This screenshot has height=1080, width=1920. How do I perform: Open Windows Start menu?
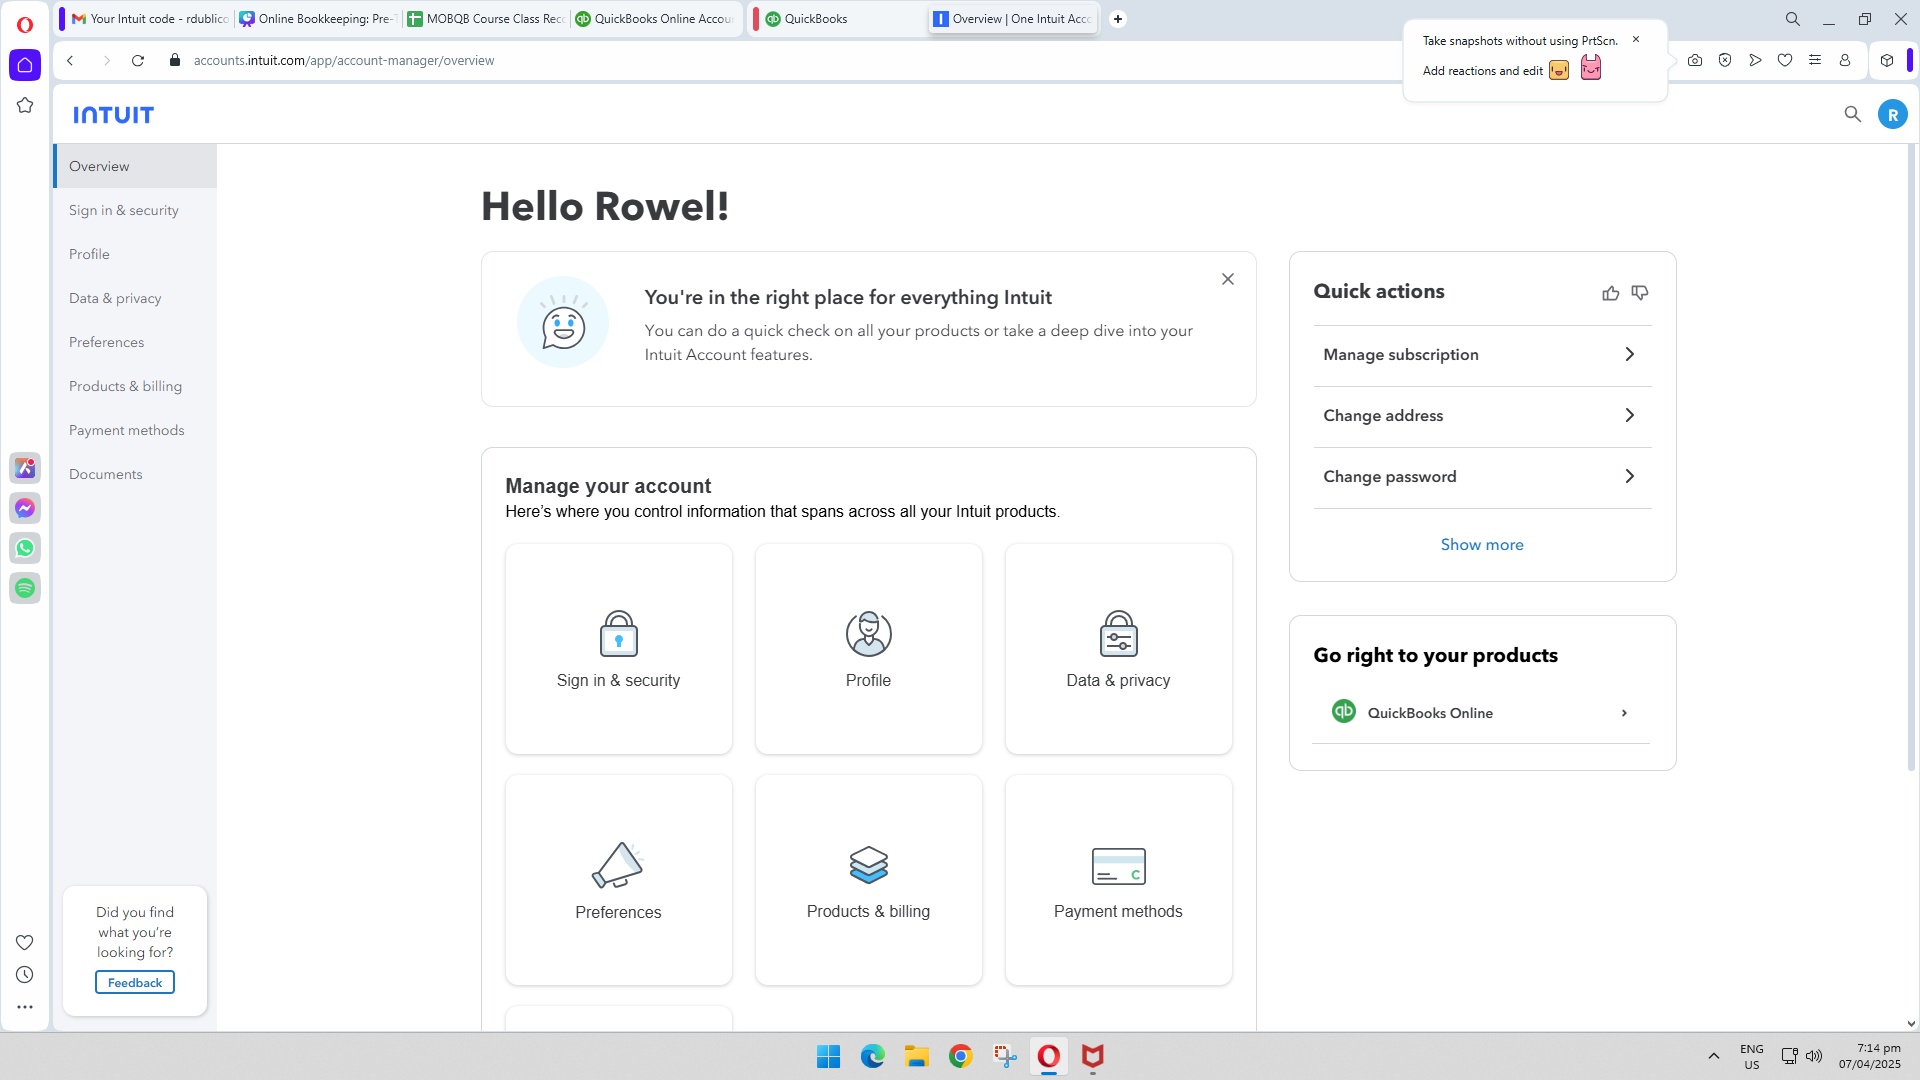point(828,1056)
